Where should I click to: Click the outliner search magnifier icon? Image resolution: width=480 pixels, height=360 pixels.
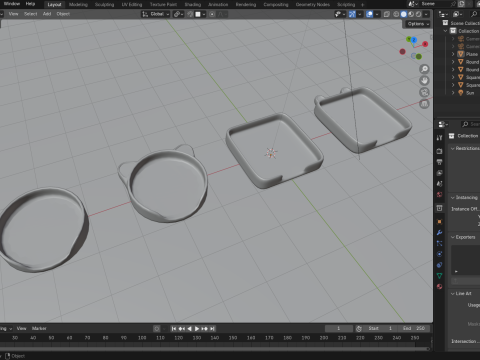point(474,14)
